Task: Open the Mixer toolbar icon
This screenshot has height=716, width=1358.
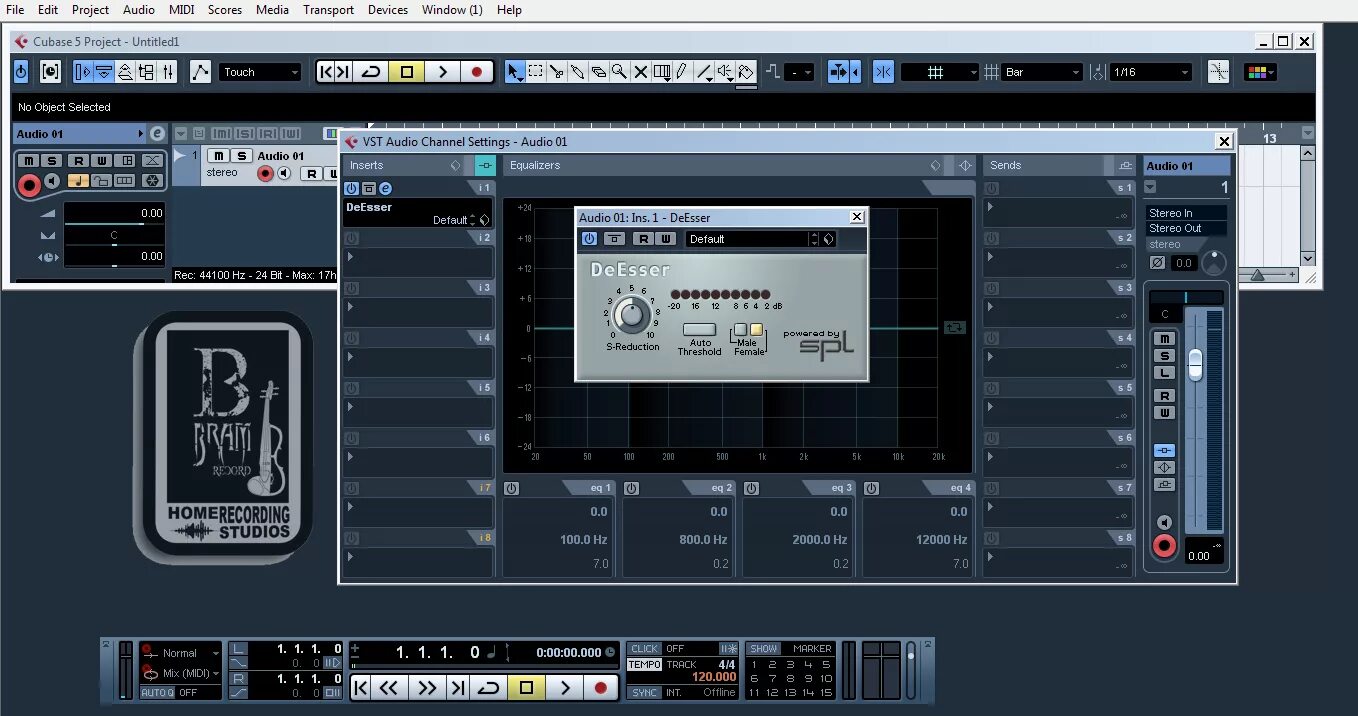Action: click(168, 72)
